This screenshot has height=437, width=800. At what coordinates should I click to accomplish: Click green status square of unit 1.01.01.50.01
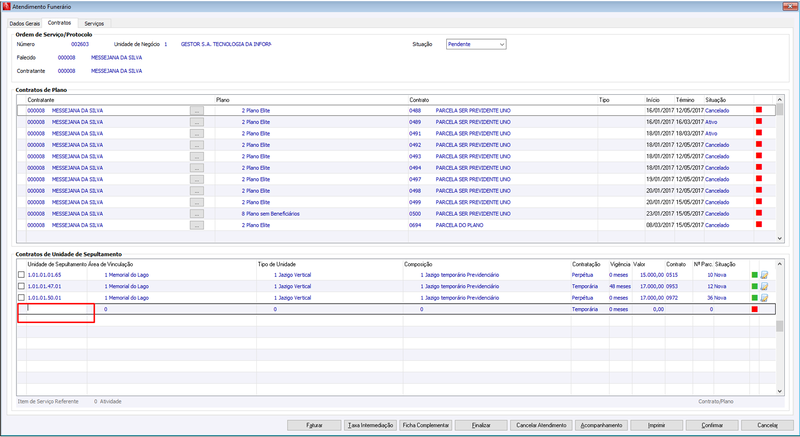pyautogui.click(x=755, y=298)
